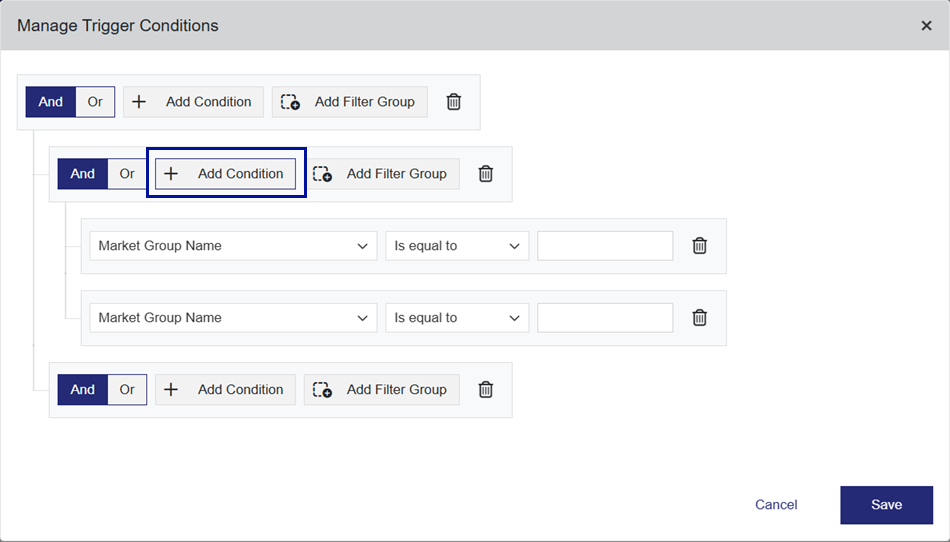Image resolution: width=950 pixels, height=542 pixels.
Task: Toggle the bottom group to Or
Action: [127, 390]
